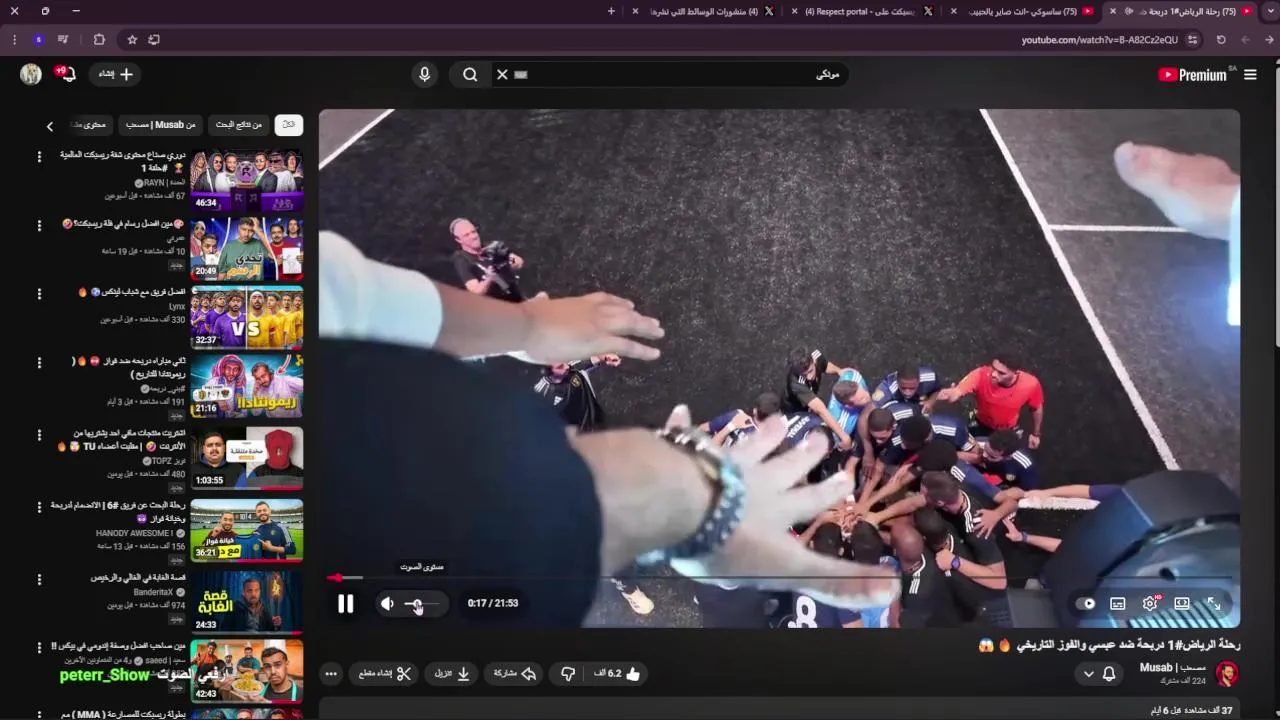This screenshot has width=1280, height=720.
Task: Bookmark this page with the star icon
Action: (132, 40)
